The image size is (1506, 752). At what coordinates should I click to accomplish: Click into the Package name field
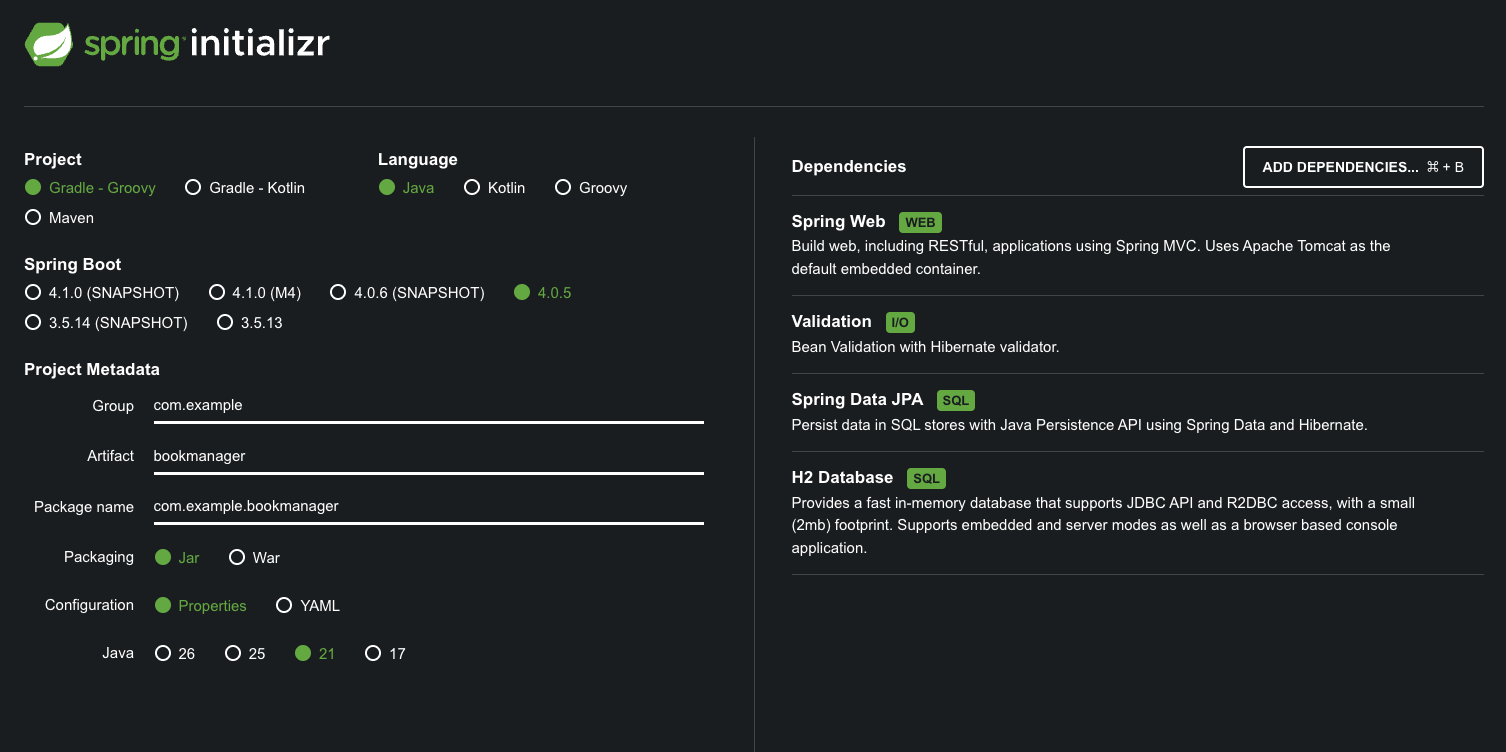tap(428, 506)
